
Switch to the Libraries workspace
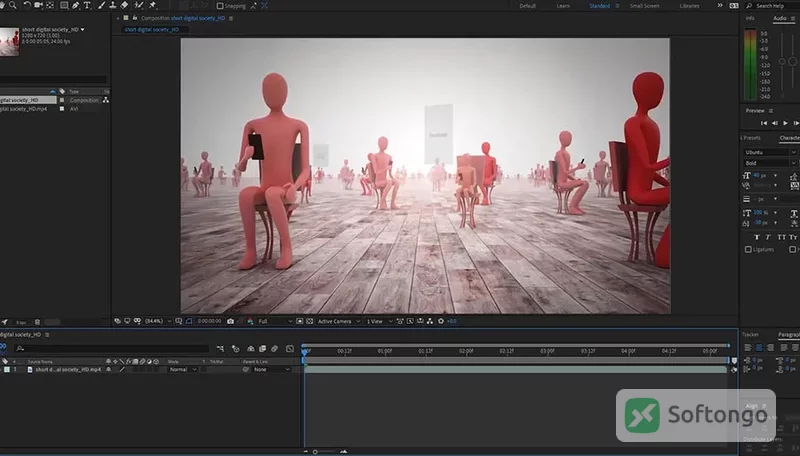coord(689,6)
